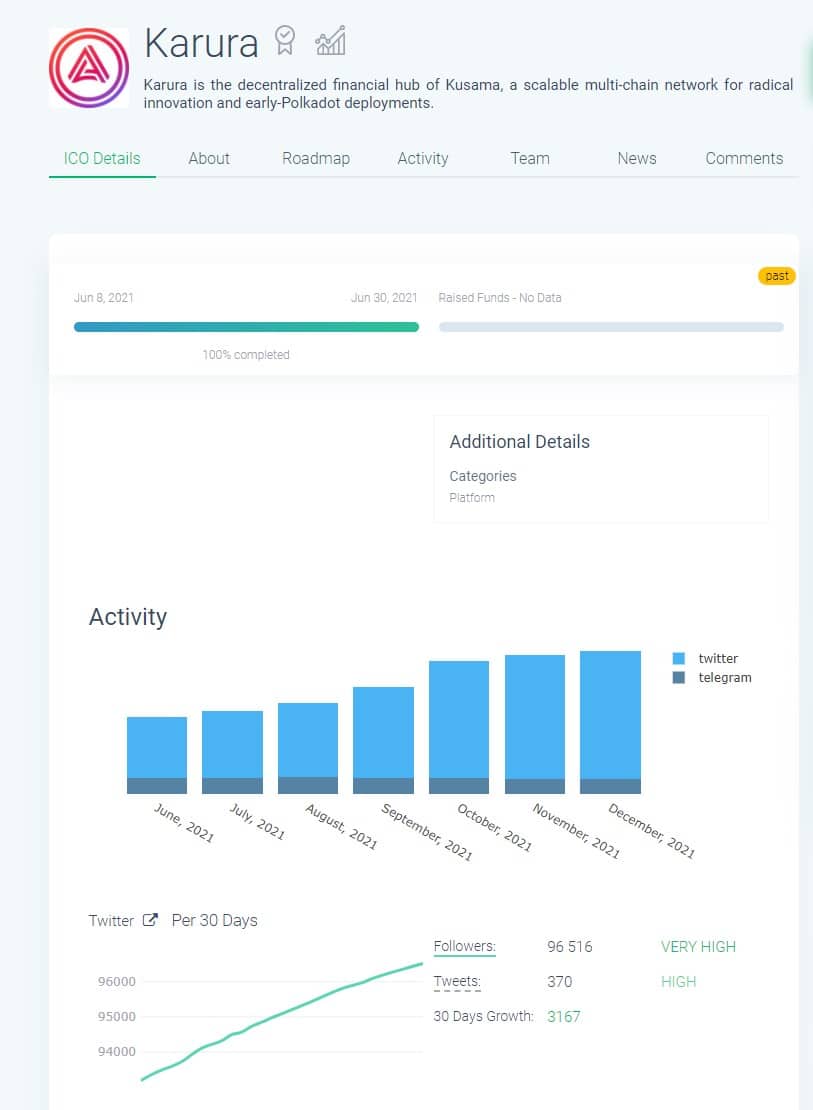This screenshot has height=1110, width=813.
Task: Go to the Team tab
Action: pyautogui.click(x=530, y=158)
